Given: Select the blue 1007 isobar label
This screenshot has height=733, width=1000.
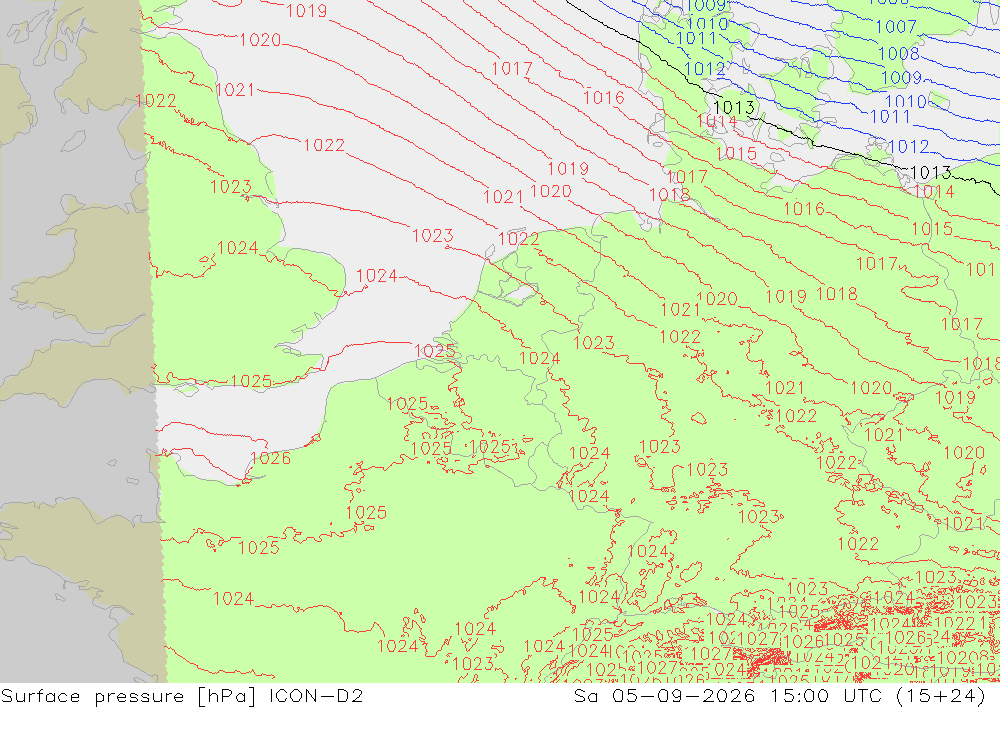Looking at the screenshot, I should (896, 27).
